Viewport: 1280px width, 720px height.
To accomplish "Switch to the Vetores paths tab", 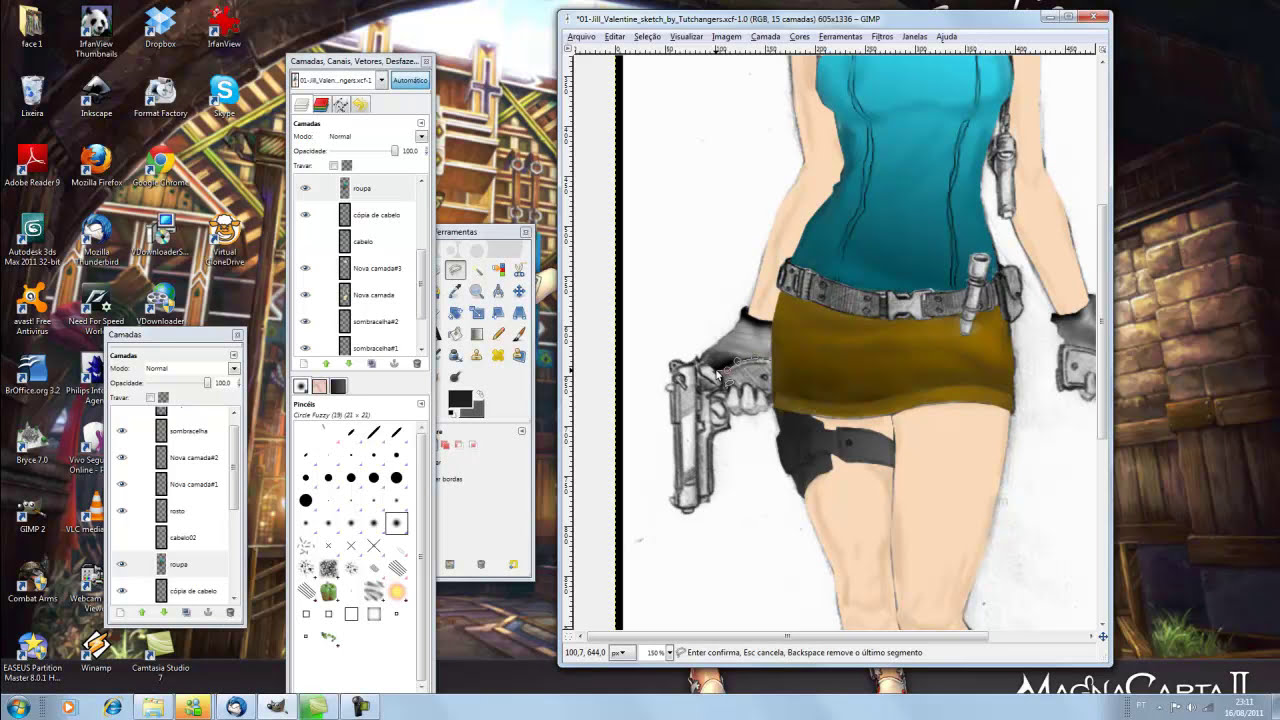I will pyautogui.click(x=341, y=104).
